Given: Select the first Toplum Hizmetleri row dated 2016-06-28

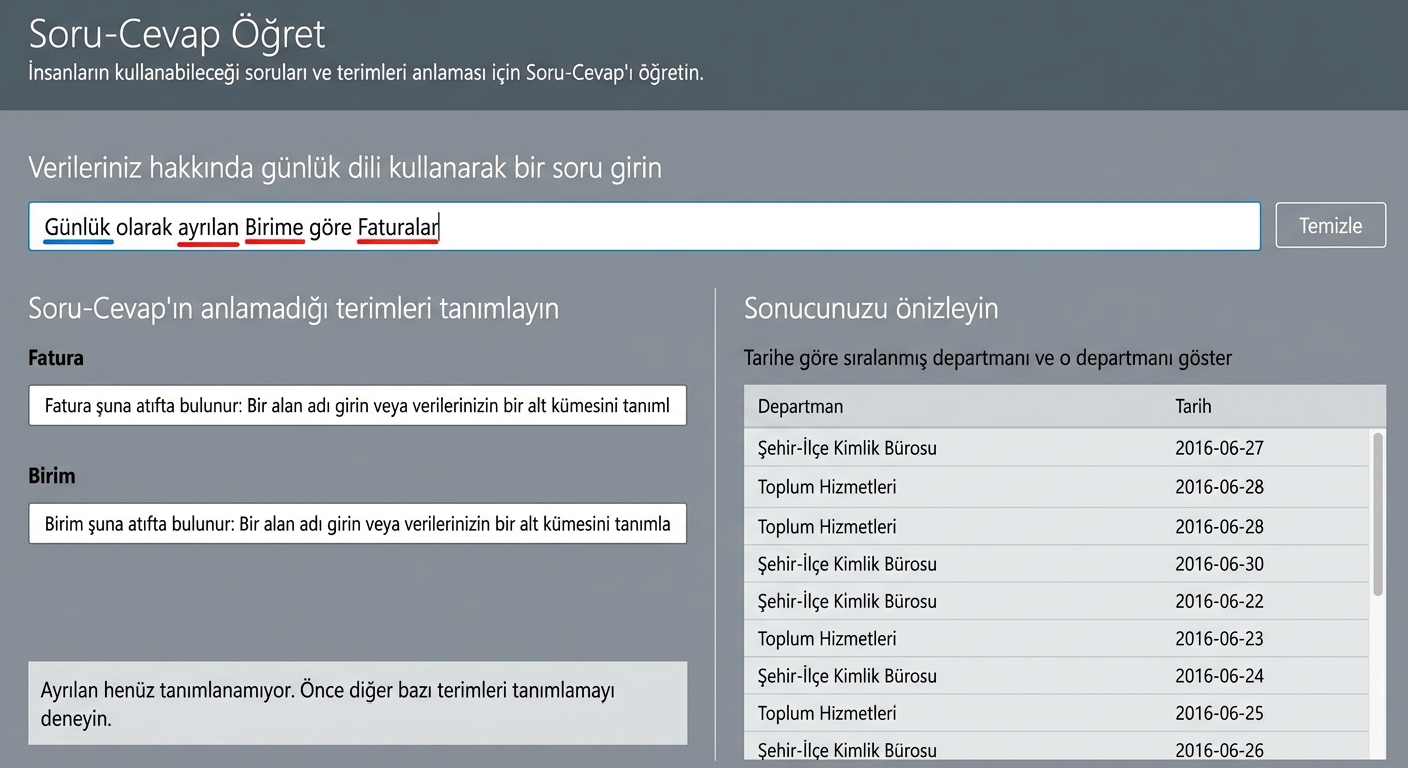Looking at the screenshot, I should [1000, 487].
